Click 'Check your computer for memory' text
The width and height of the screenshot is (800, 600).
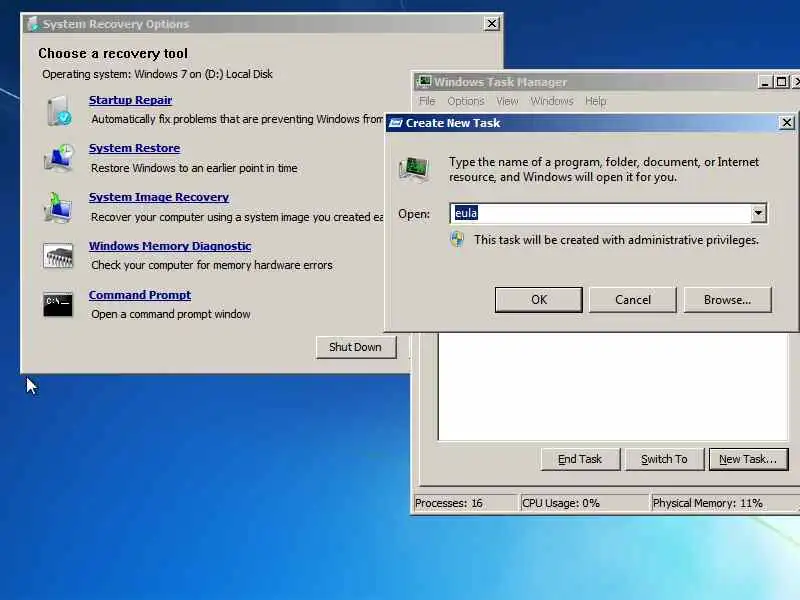212,265
